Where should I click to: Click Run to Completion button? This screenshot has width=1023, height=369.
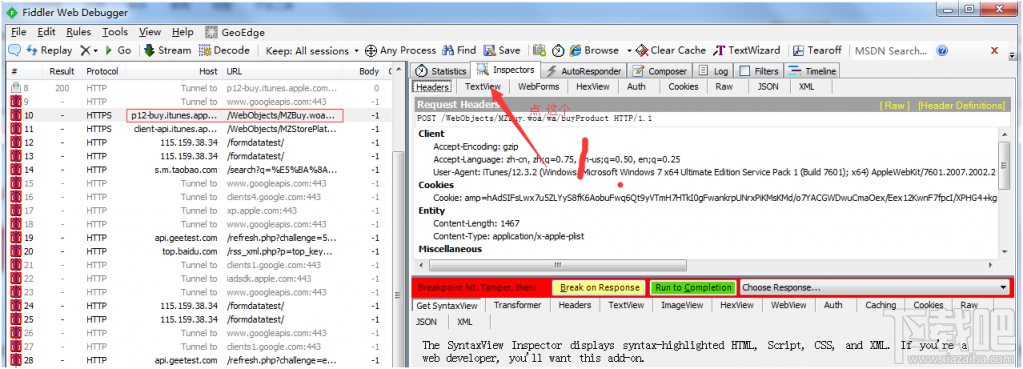(693, 288)
